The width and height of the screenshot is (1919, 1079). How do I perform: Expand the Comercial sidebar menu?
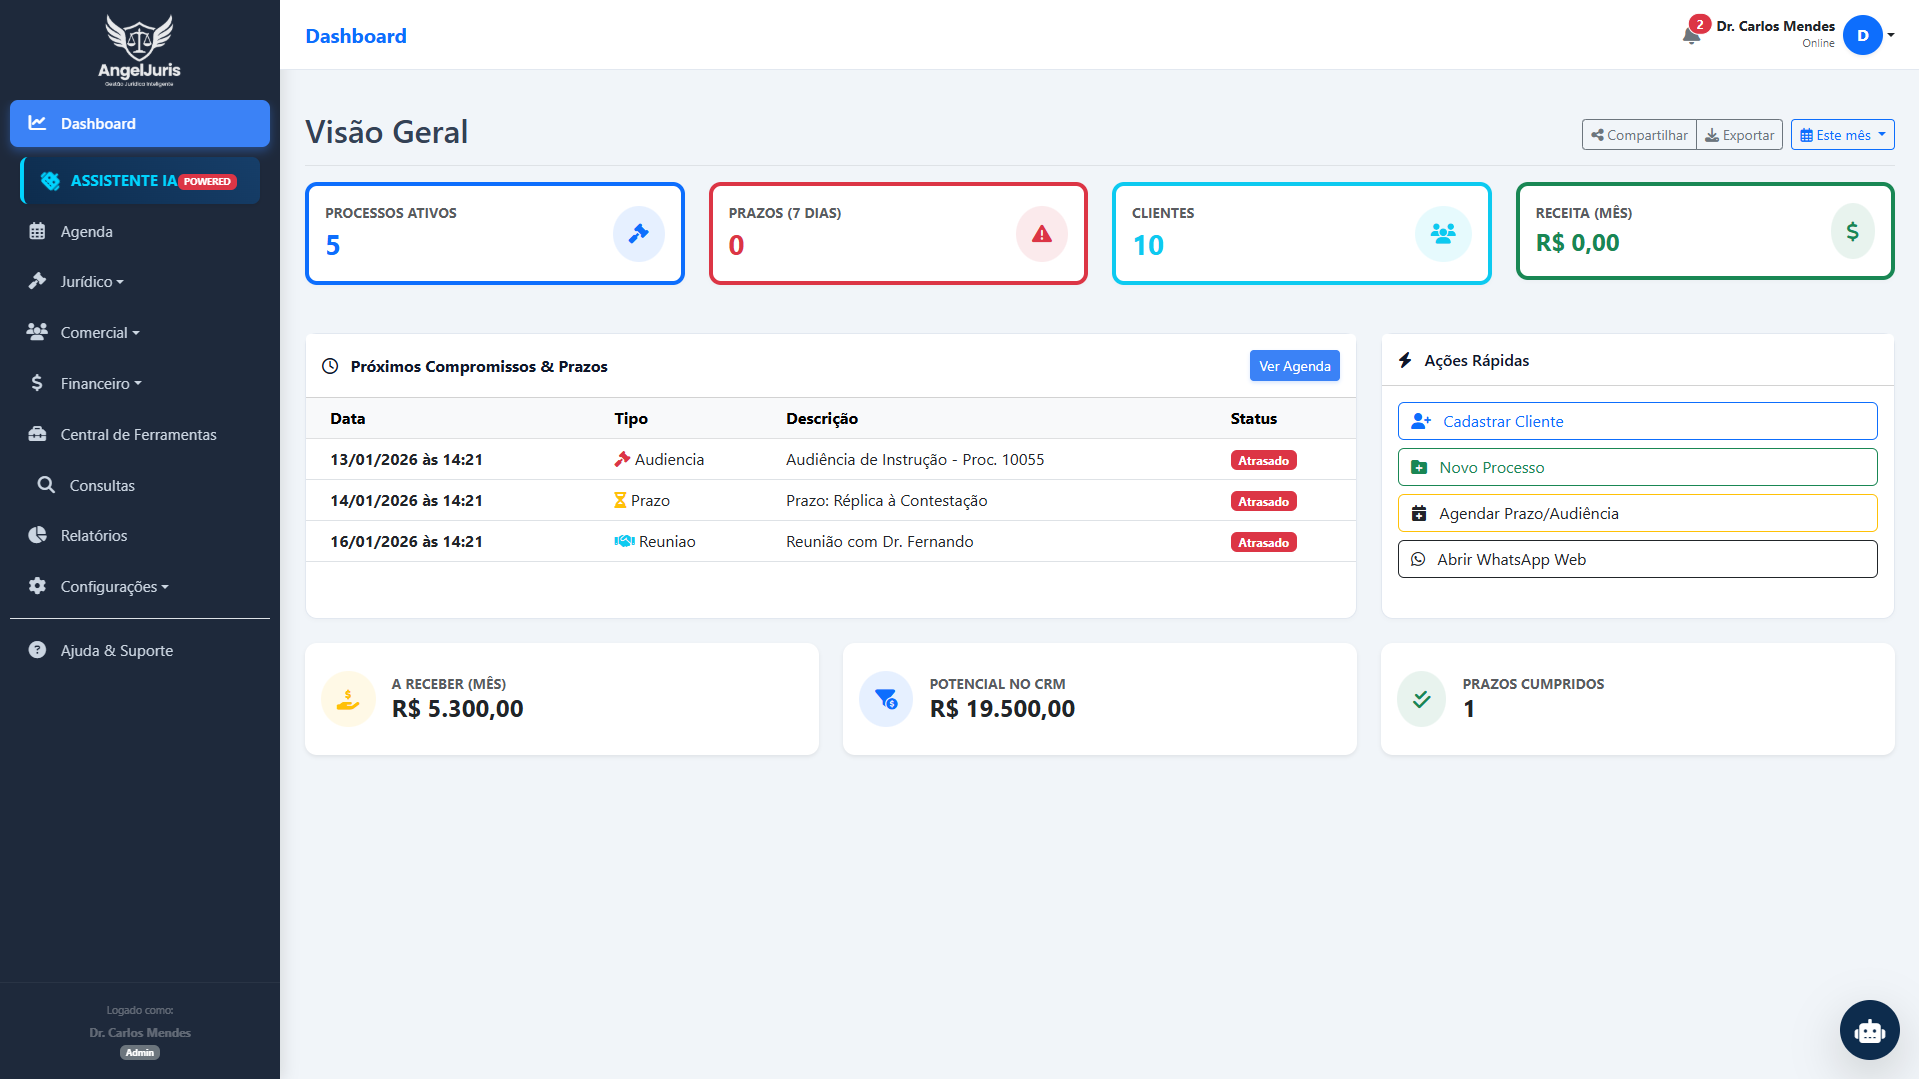pos(99,333)
